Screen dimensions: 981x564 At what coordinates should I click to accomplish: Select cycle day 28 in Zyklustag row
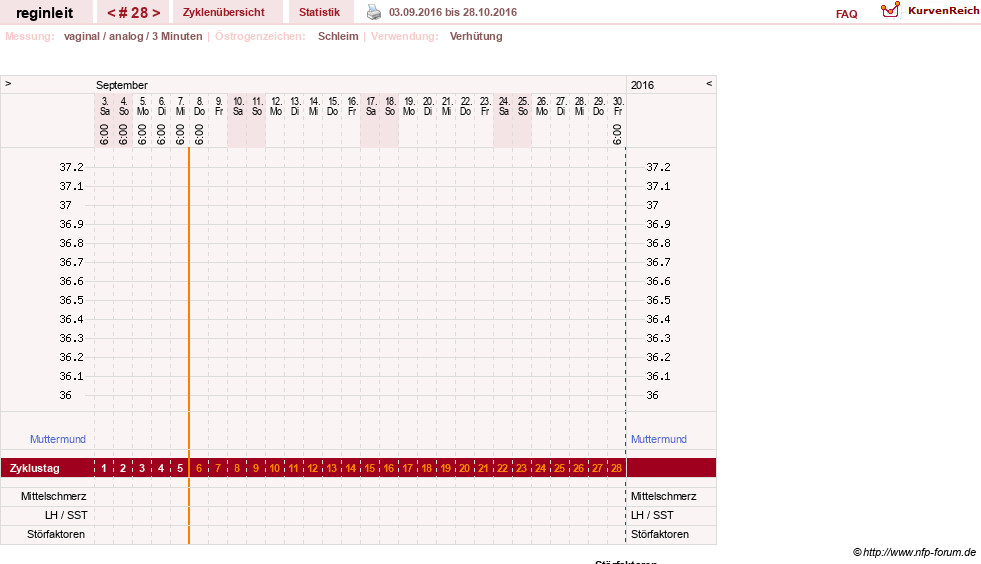pyautogui.click(x=616, y=468)
